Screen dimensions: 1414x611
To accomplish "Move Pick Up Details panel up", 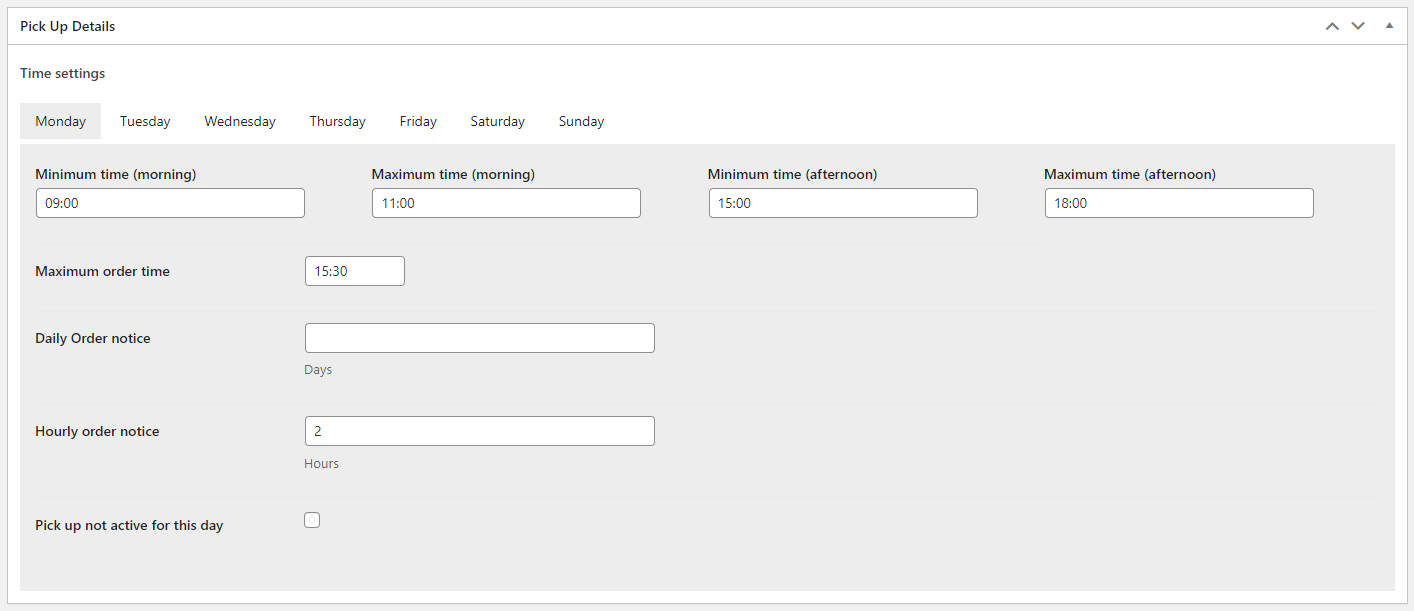I will coord(1331,26).
